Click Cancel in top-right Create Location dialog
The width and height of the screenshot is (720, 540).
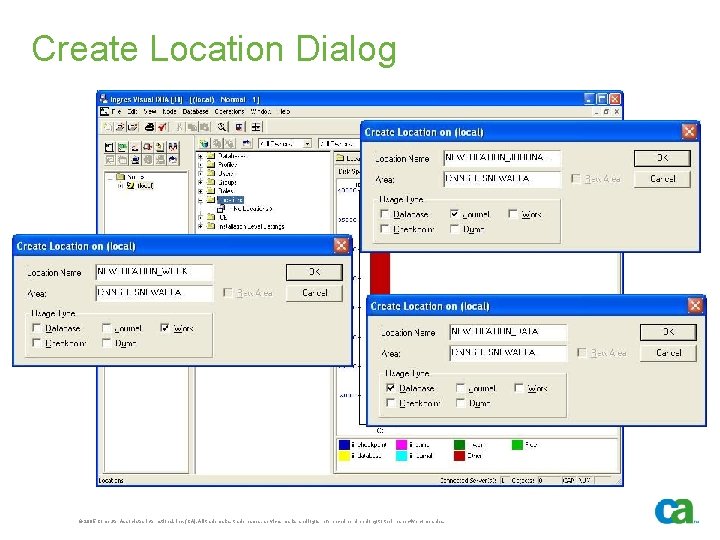tap(662, 179)
